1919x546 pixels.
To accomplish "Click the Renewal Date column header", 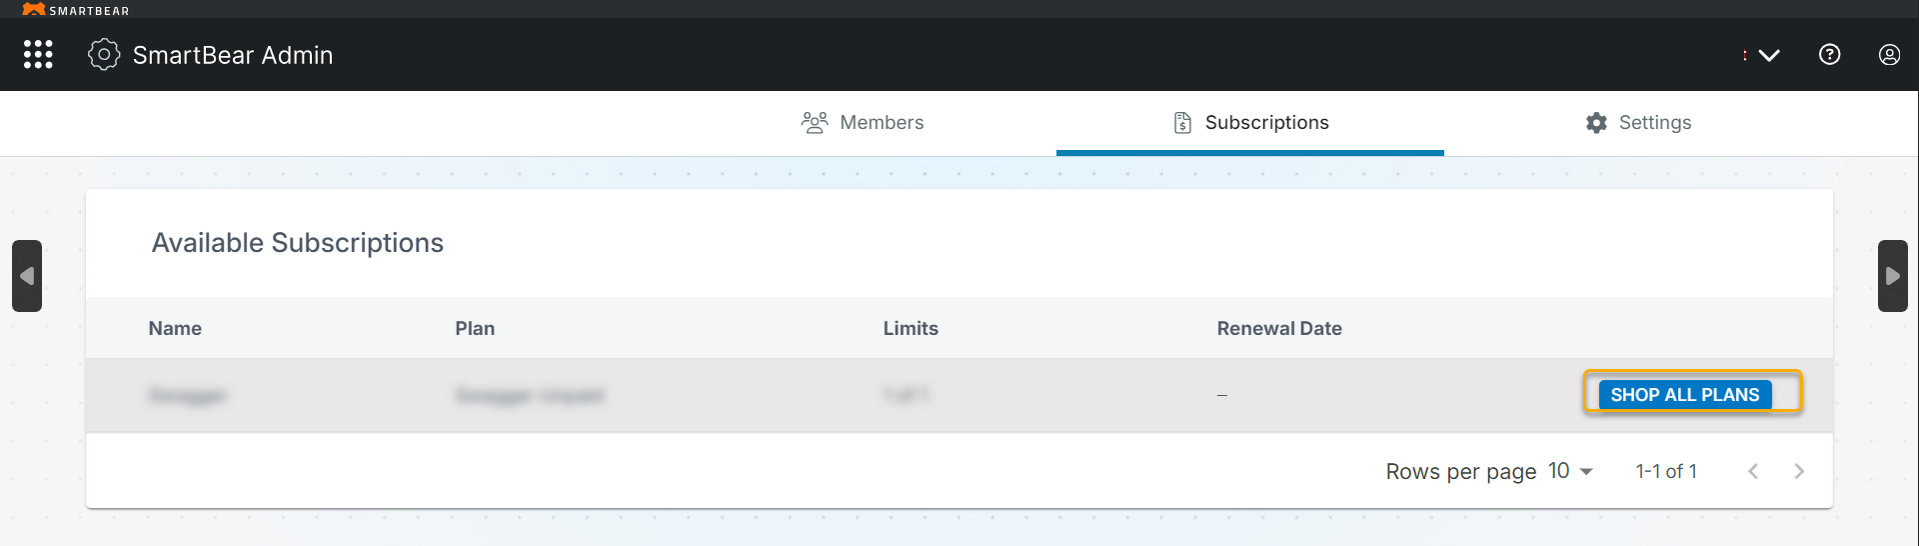I will 1278,328.
